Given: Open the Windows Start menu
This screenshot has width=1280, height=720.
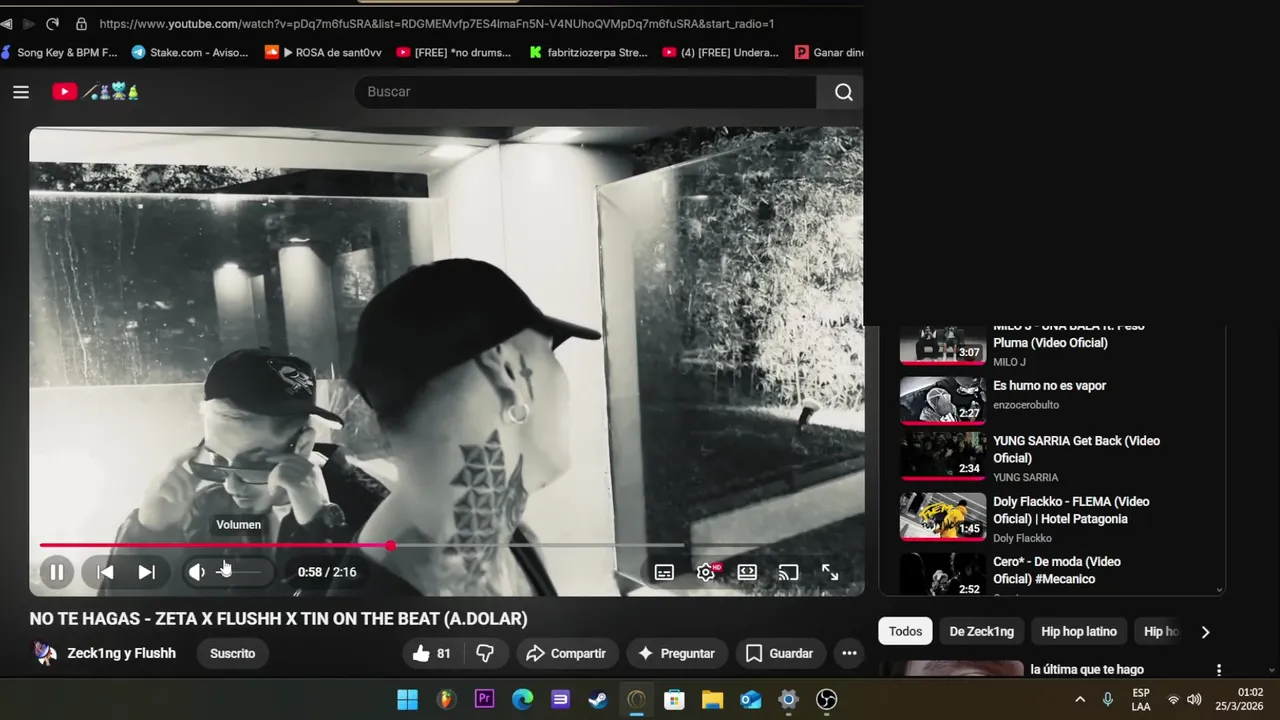Looking at the screenshot, I should coord(407,699).
